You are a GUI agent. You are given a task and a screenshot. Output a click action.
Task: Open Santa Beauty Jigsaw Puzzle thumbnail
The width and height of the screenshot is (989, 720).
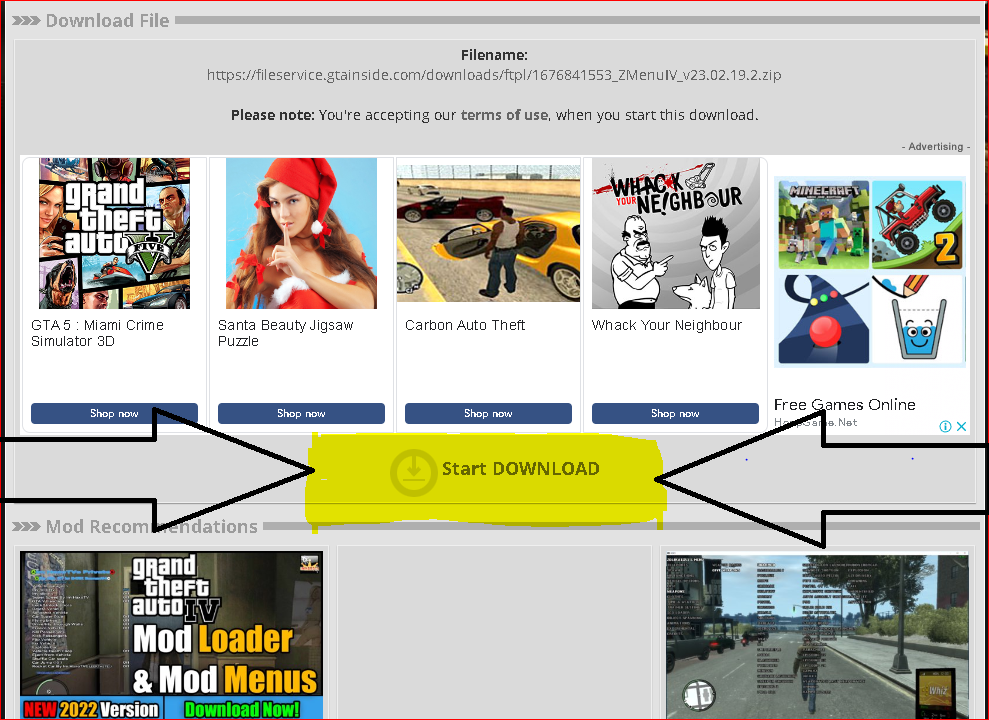[301, 233]
